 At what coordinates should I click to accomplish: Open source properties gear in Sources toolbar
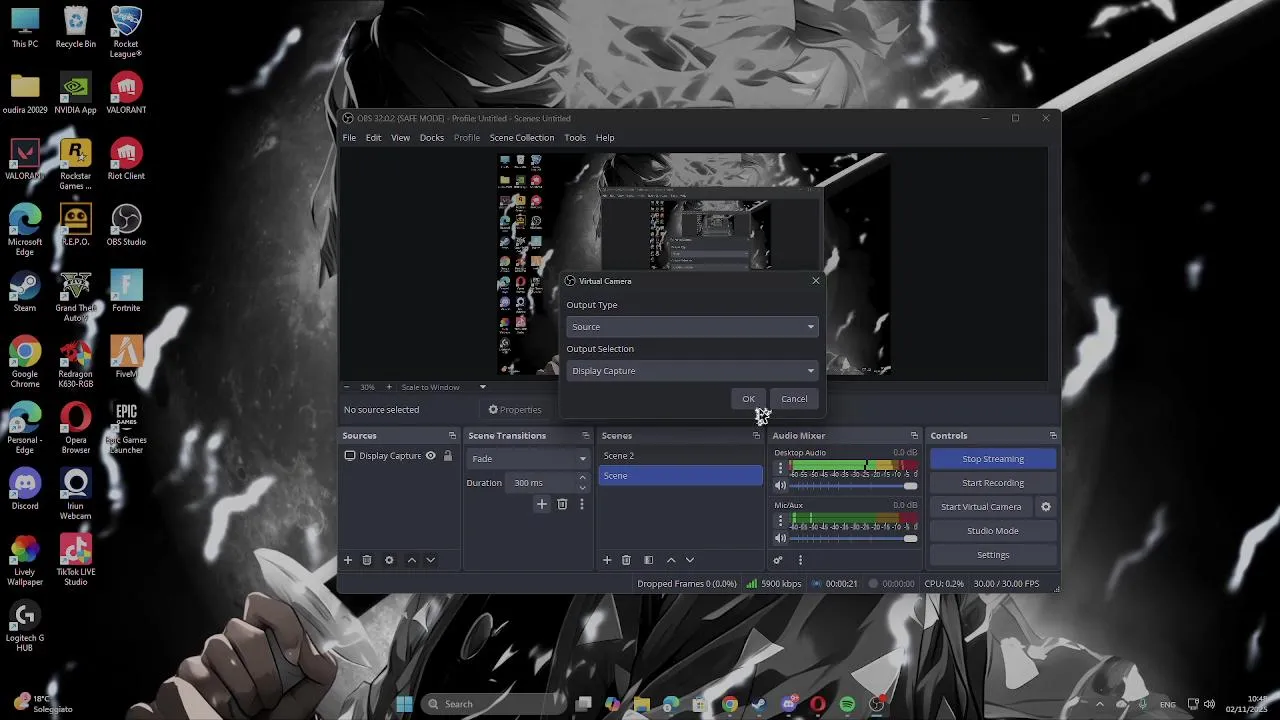[x=389, y=560]
